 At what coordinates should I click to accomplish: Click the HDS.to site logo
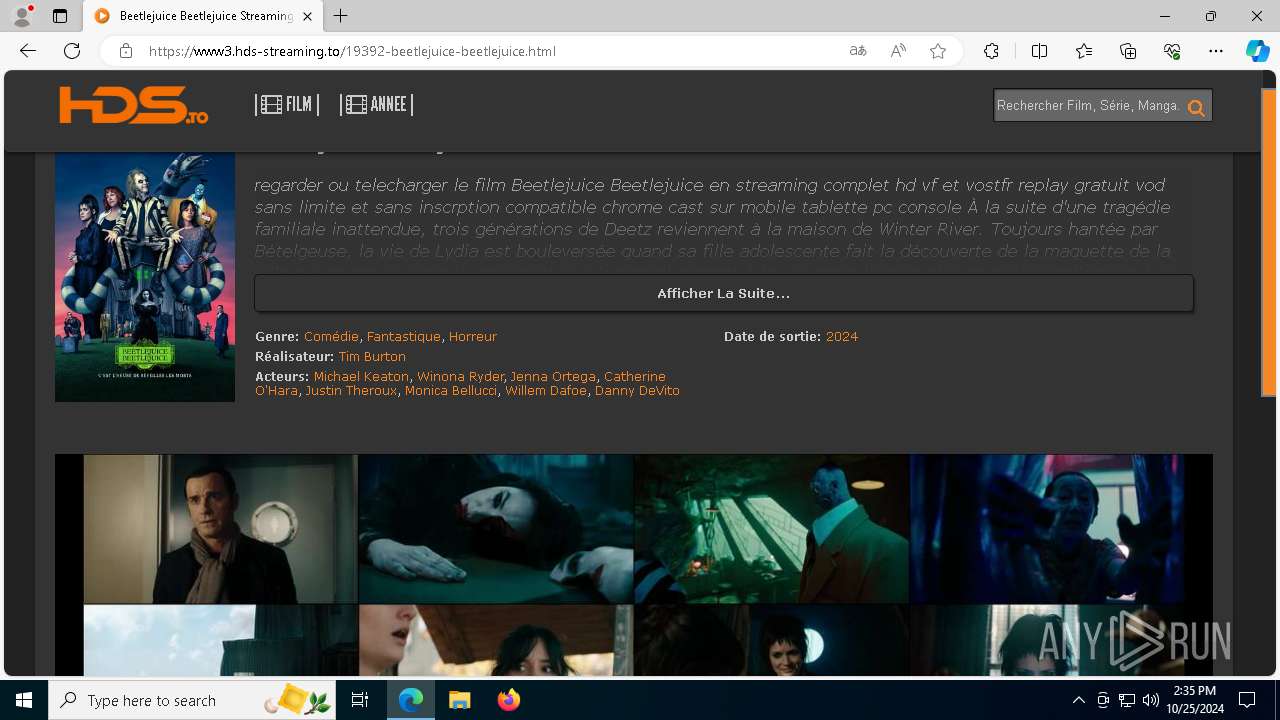[133, 105]
